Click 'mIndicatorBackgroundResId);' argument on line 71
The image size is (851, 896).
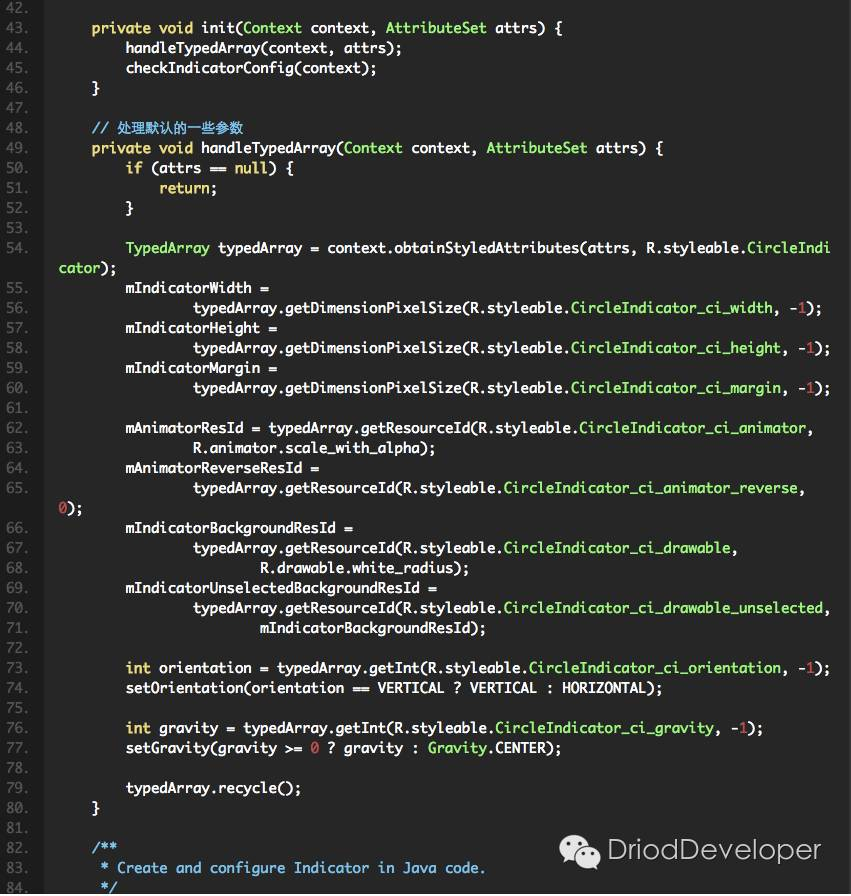tap(373, 628)
